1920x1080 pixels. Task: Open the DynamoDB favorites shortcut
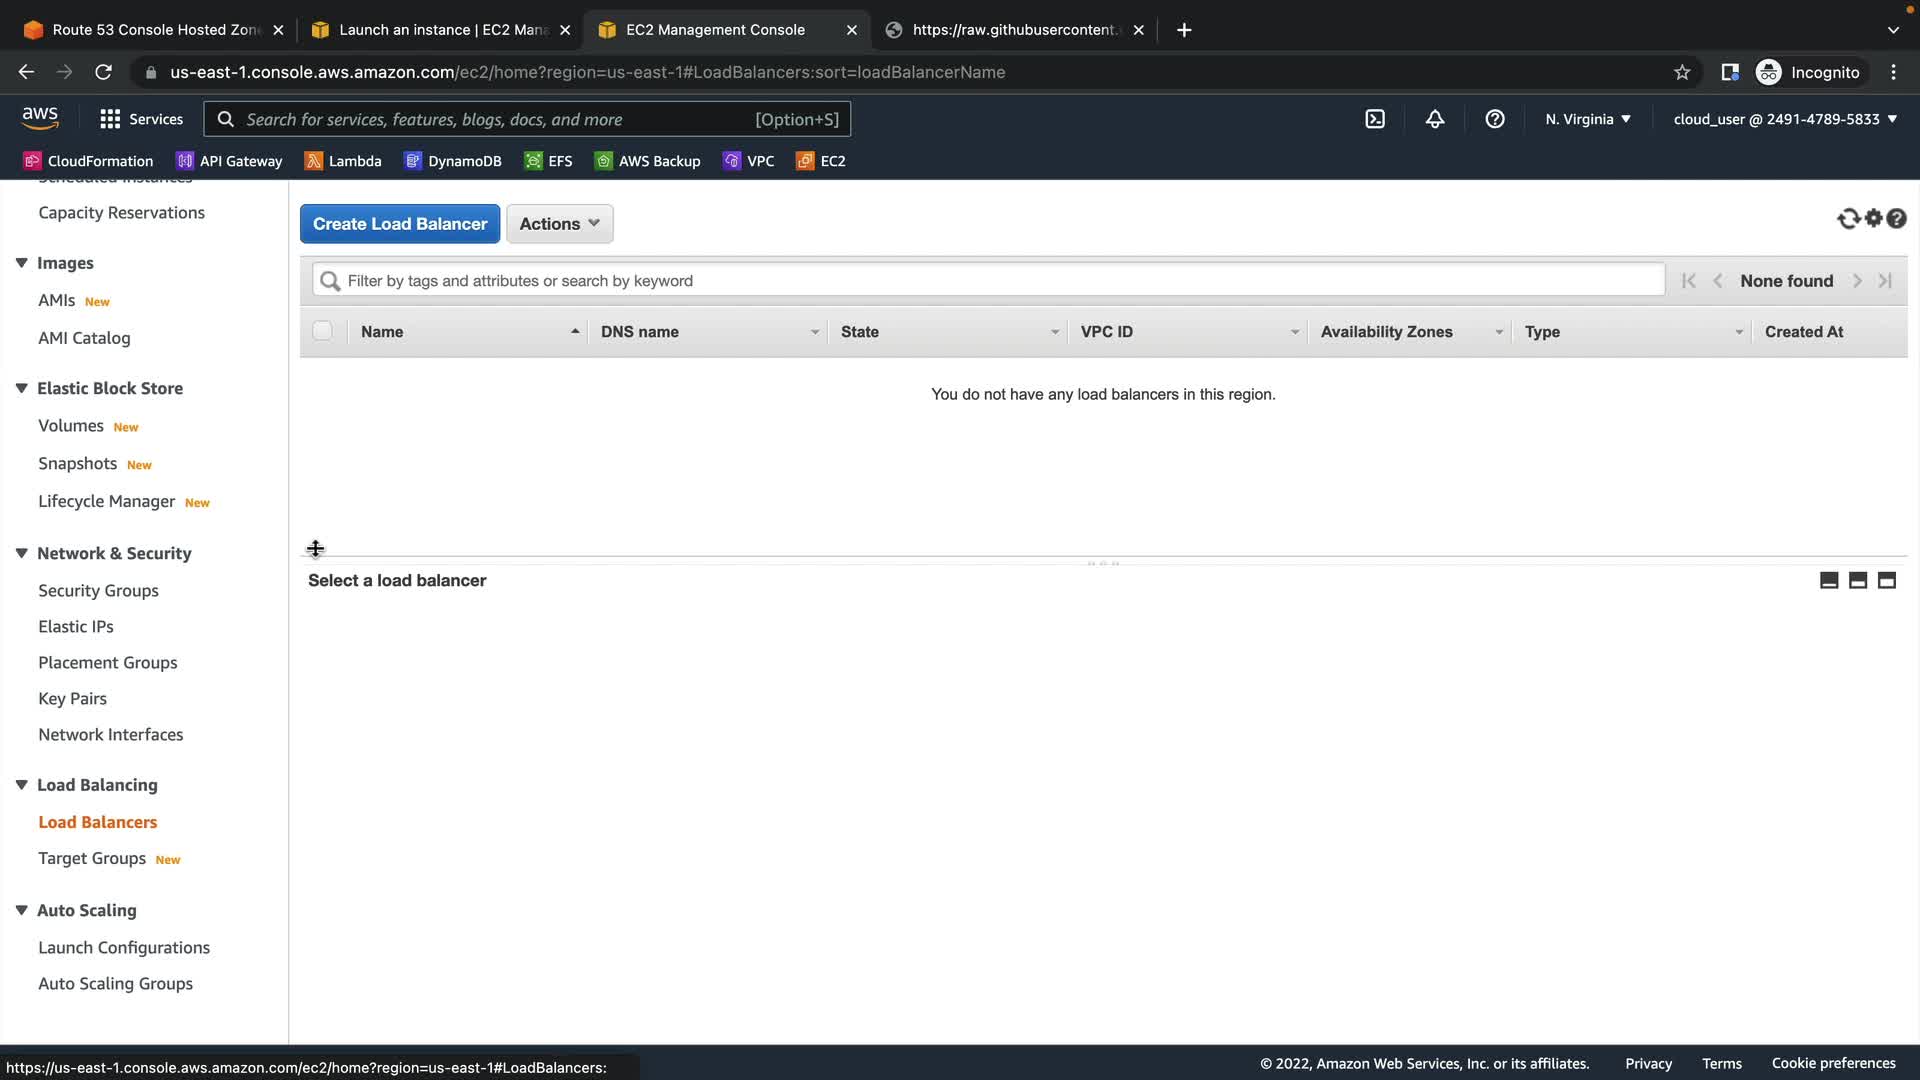click(x=453, y=161)
